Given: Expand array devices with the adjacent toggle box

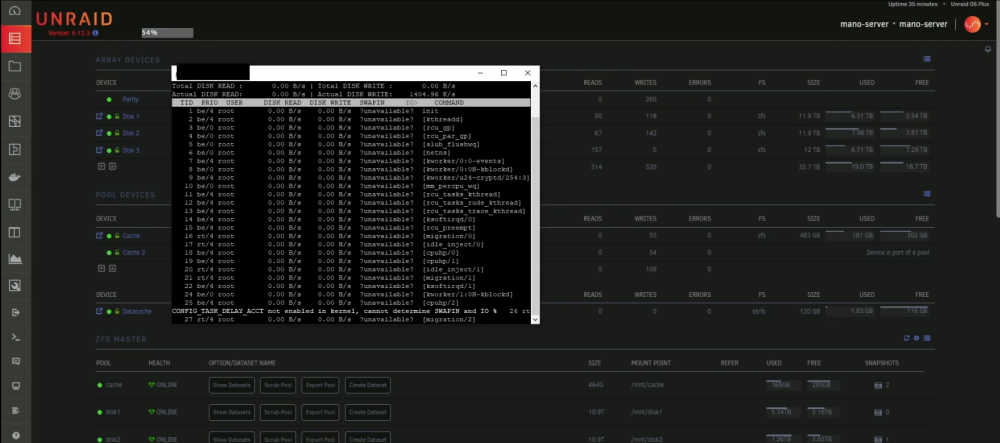Looking at the screenshot, I should point(112,166).
